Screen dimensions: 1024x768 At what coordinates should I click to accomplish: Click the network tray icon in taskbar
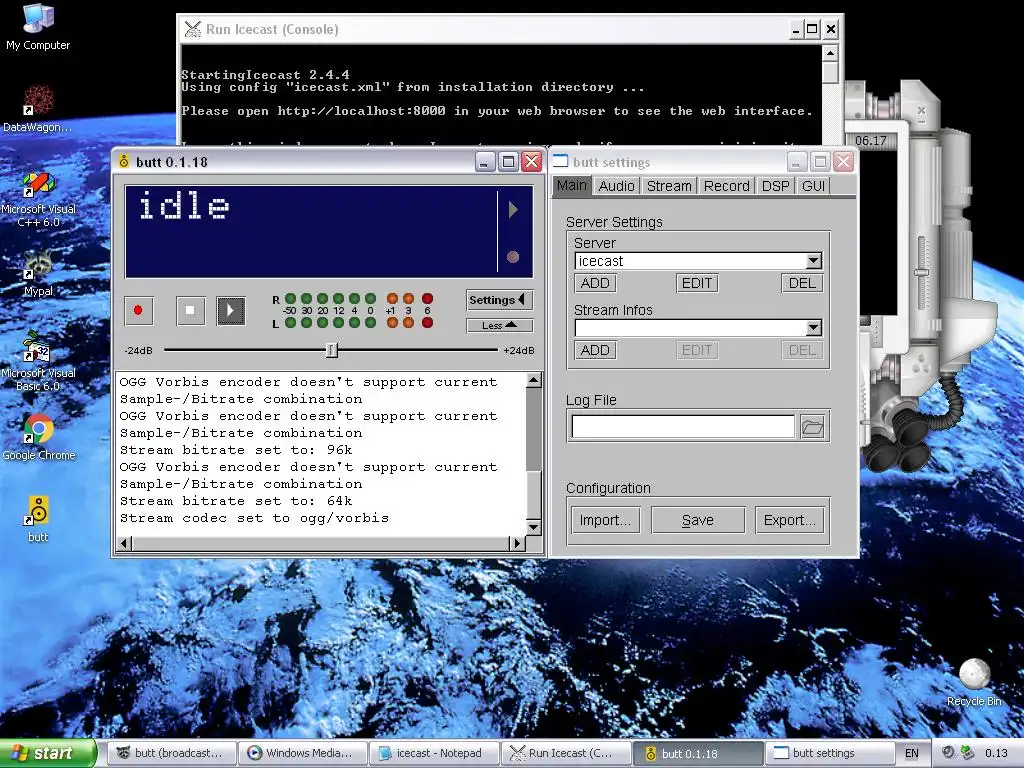pos(967,752)
